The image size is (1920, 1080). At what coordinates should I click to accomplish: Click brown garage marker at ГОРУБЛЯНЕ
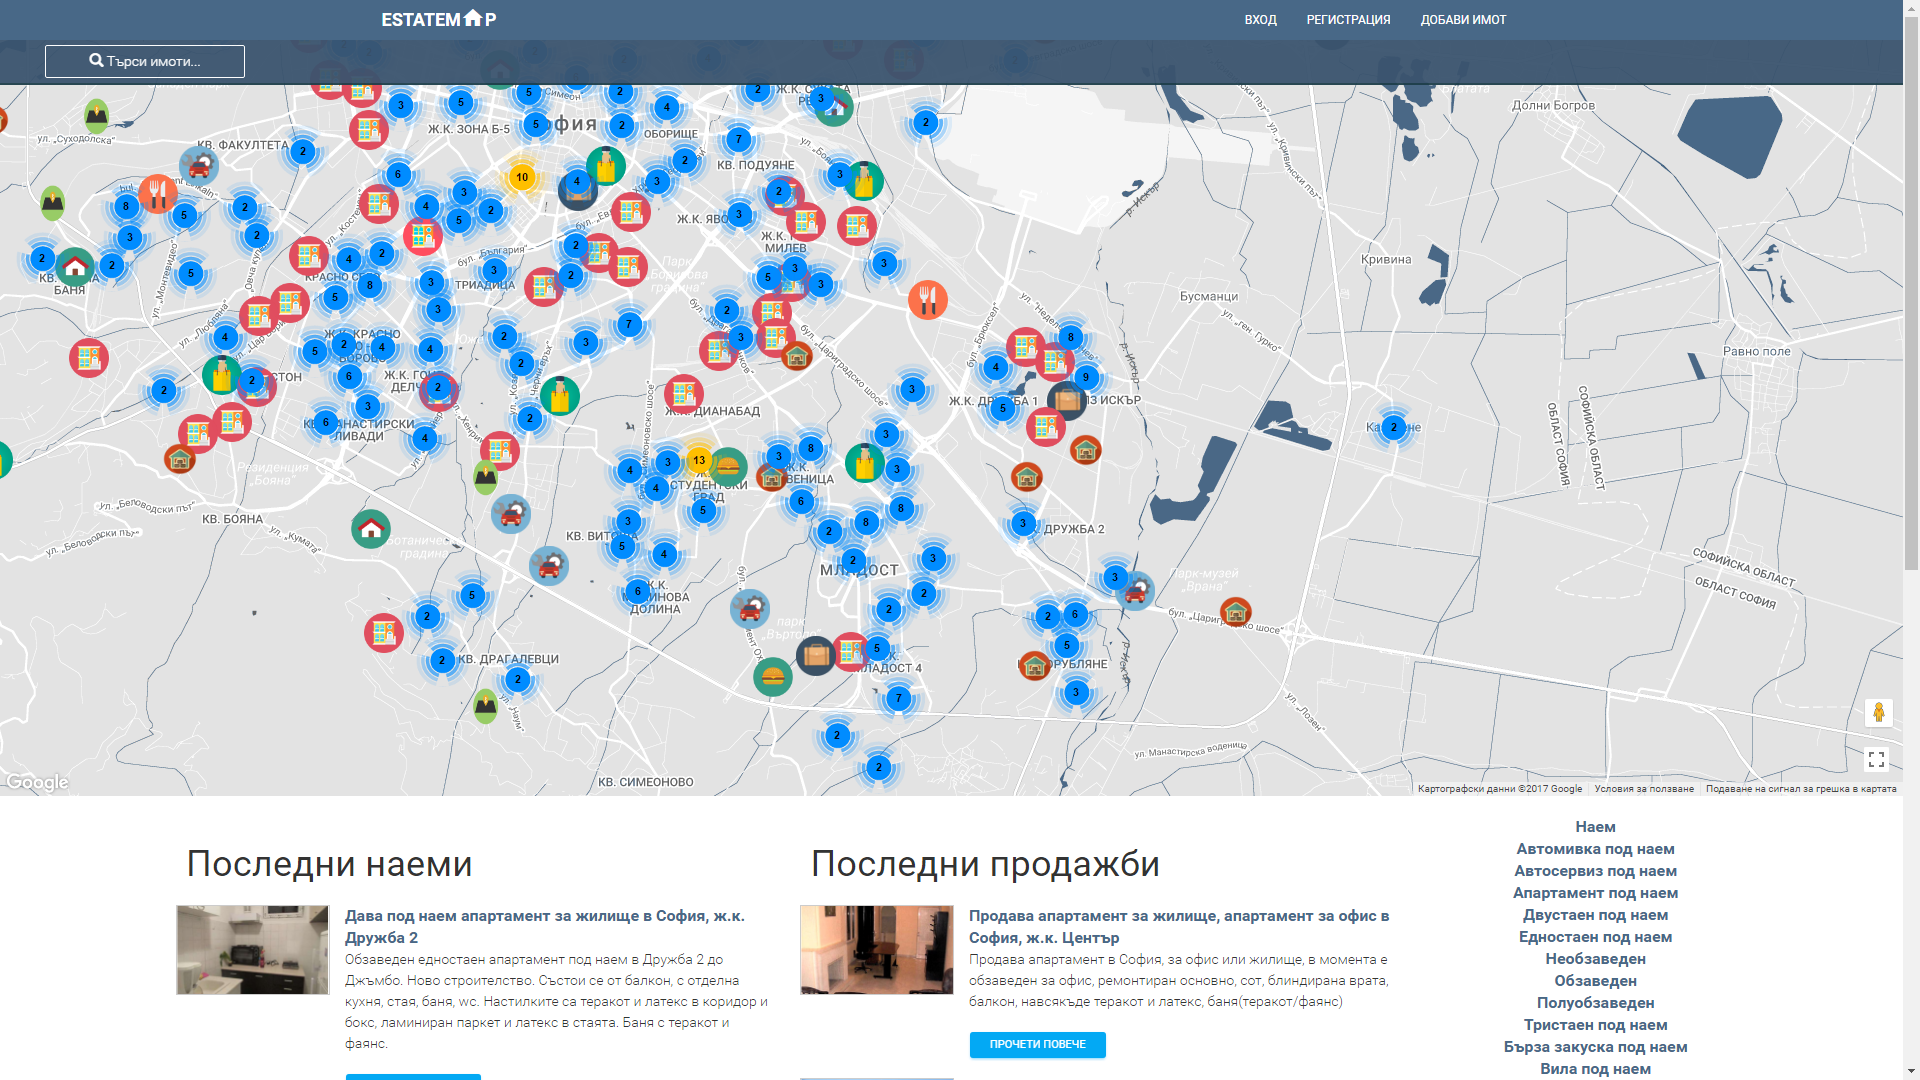tap(1035, 665)
